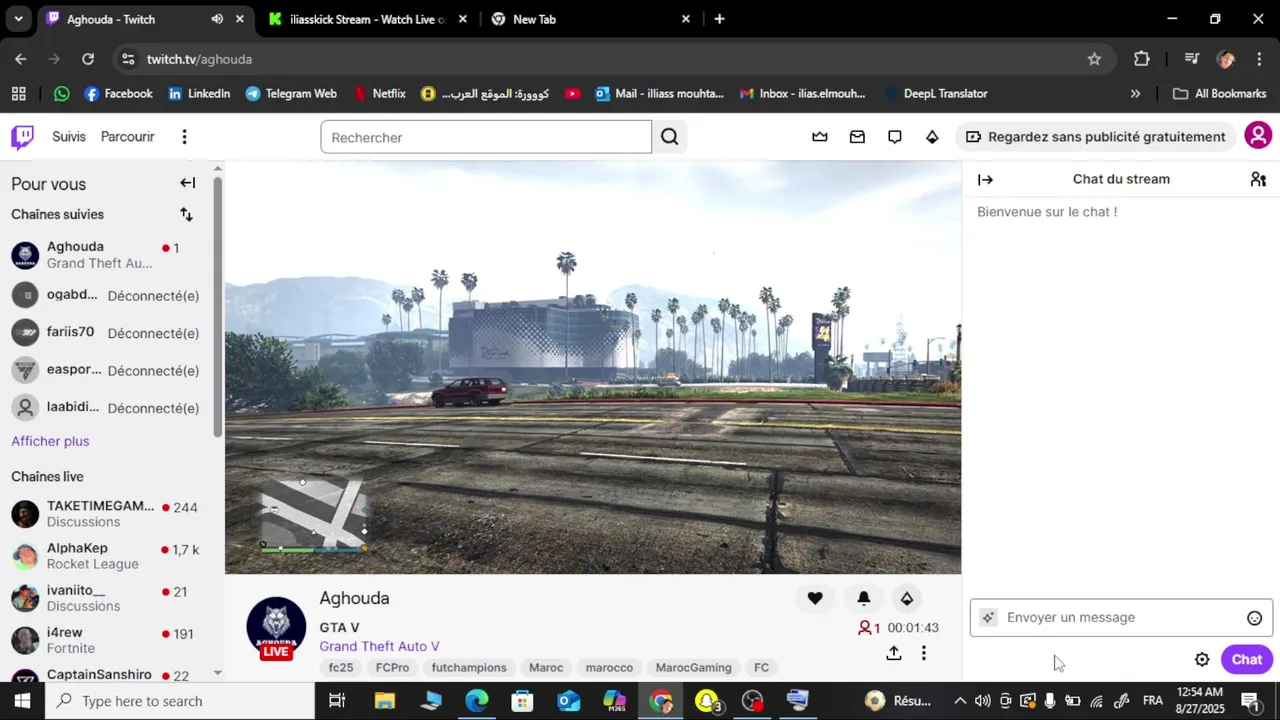1280x720 pixels.
Task: Open the notifications inbox envelope icon
Action: coord(857,137)
